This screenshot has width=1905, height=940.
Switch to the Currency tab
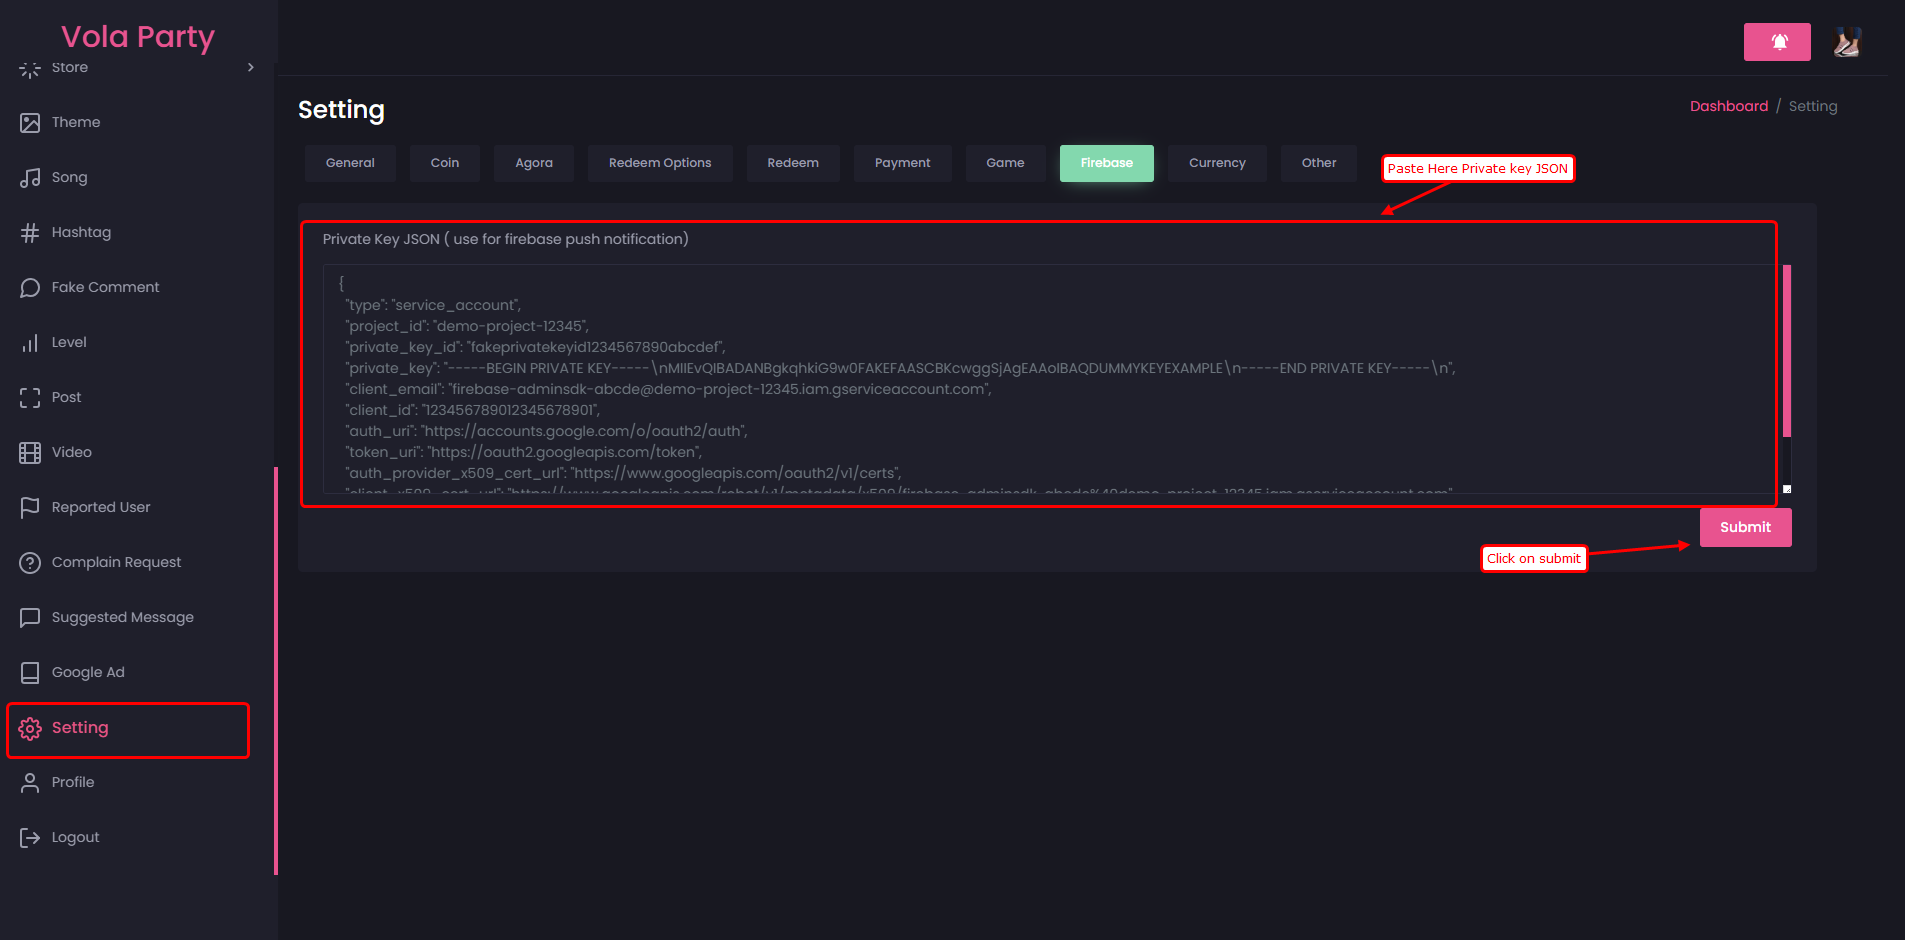pyautogui.click(x=1217, y=163)
